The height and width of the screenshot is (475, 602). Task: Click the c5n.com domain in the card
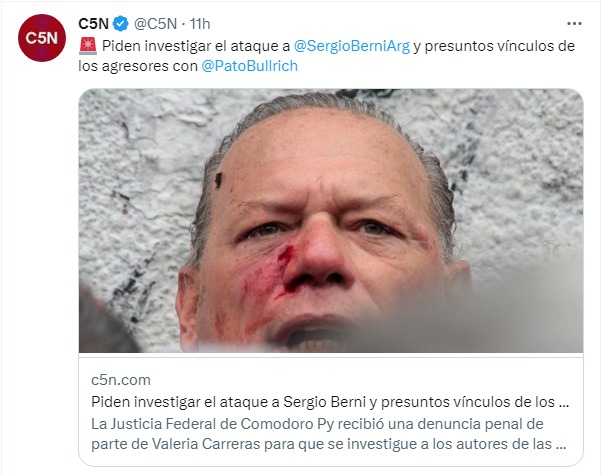(x=121, y=380)
